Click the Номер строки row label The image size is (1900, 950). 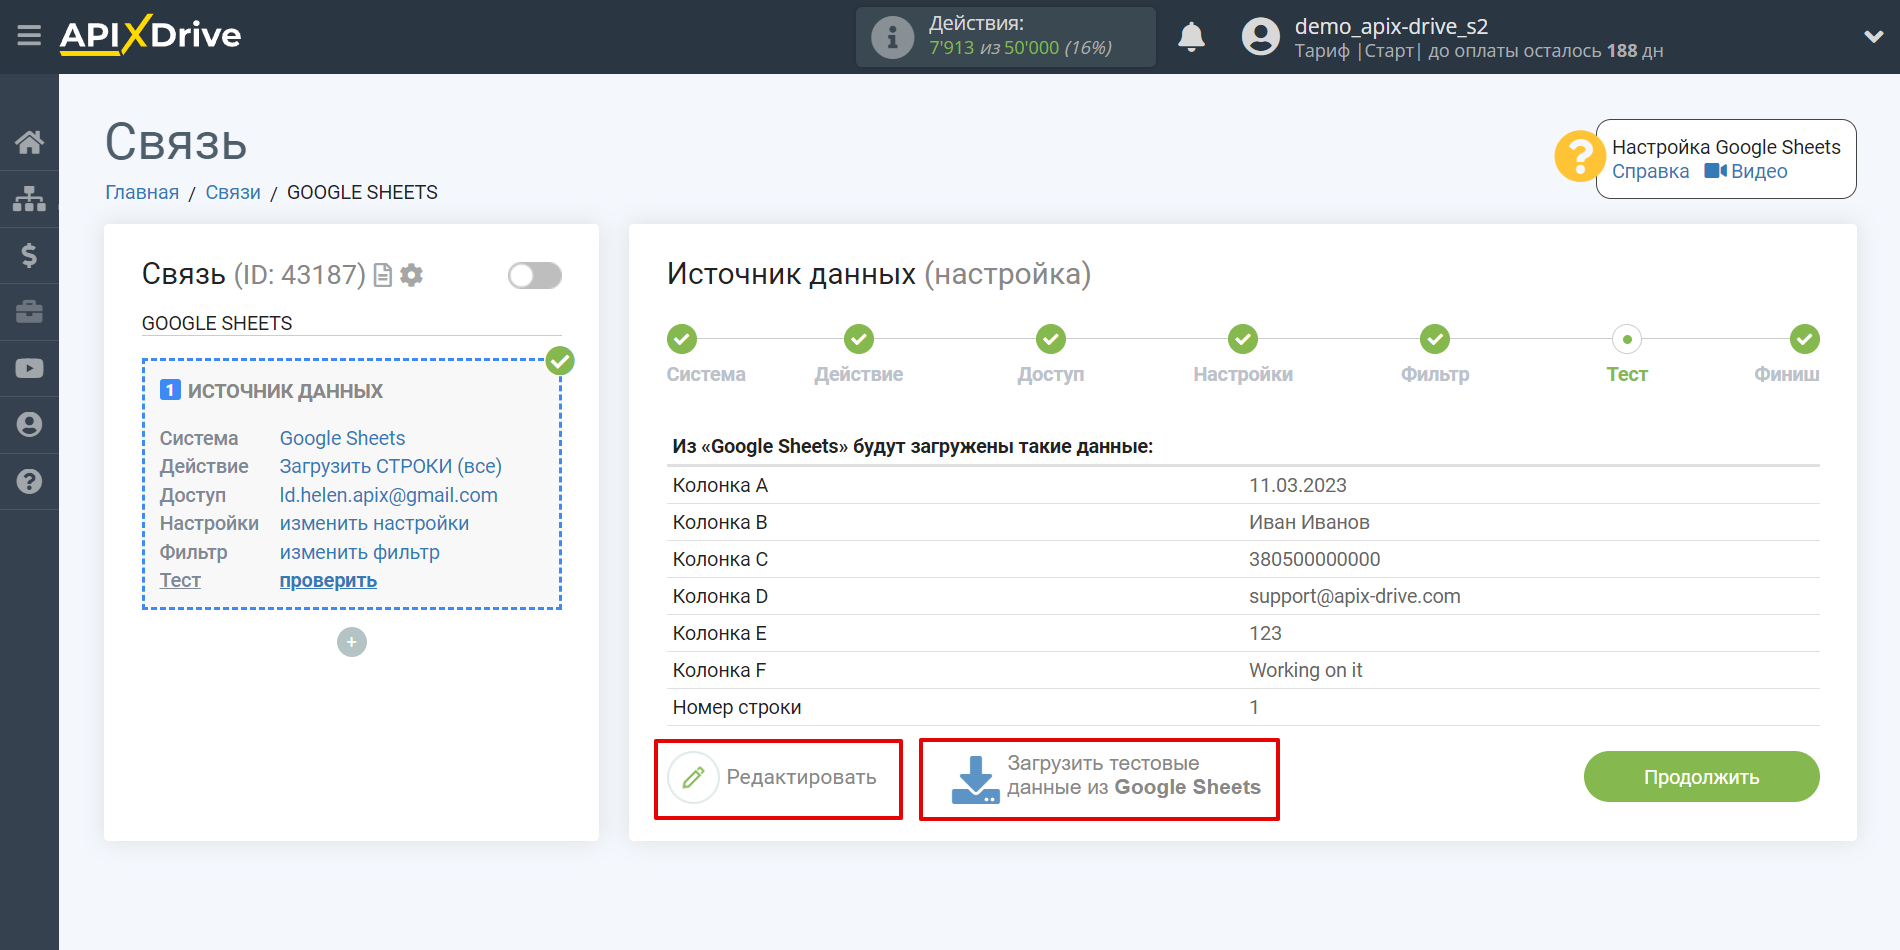pos(736,707)
